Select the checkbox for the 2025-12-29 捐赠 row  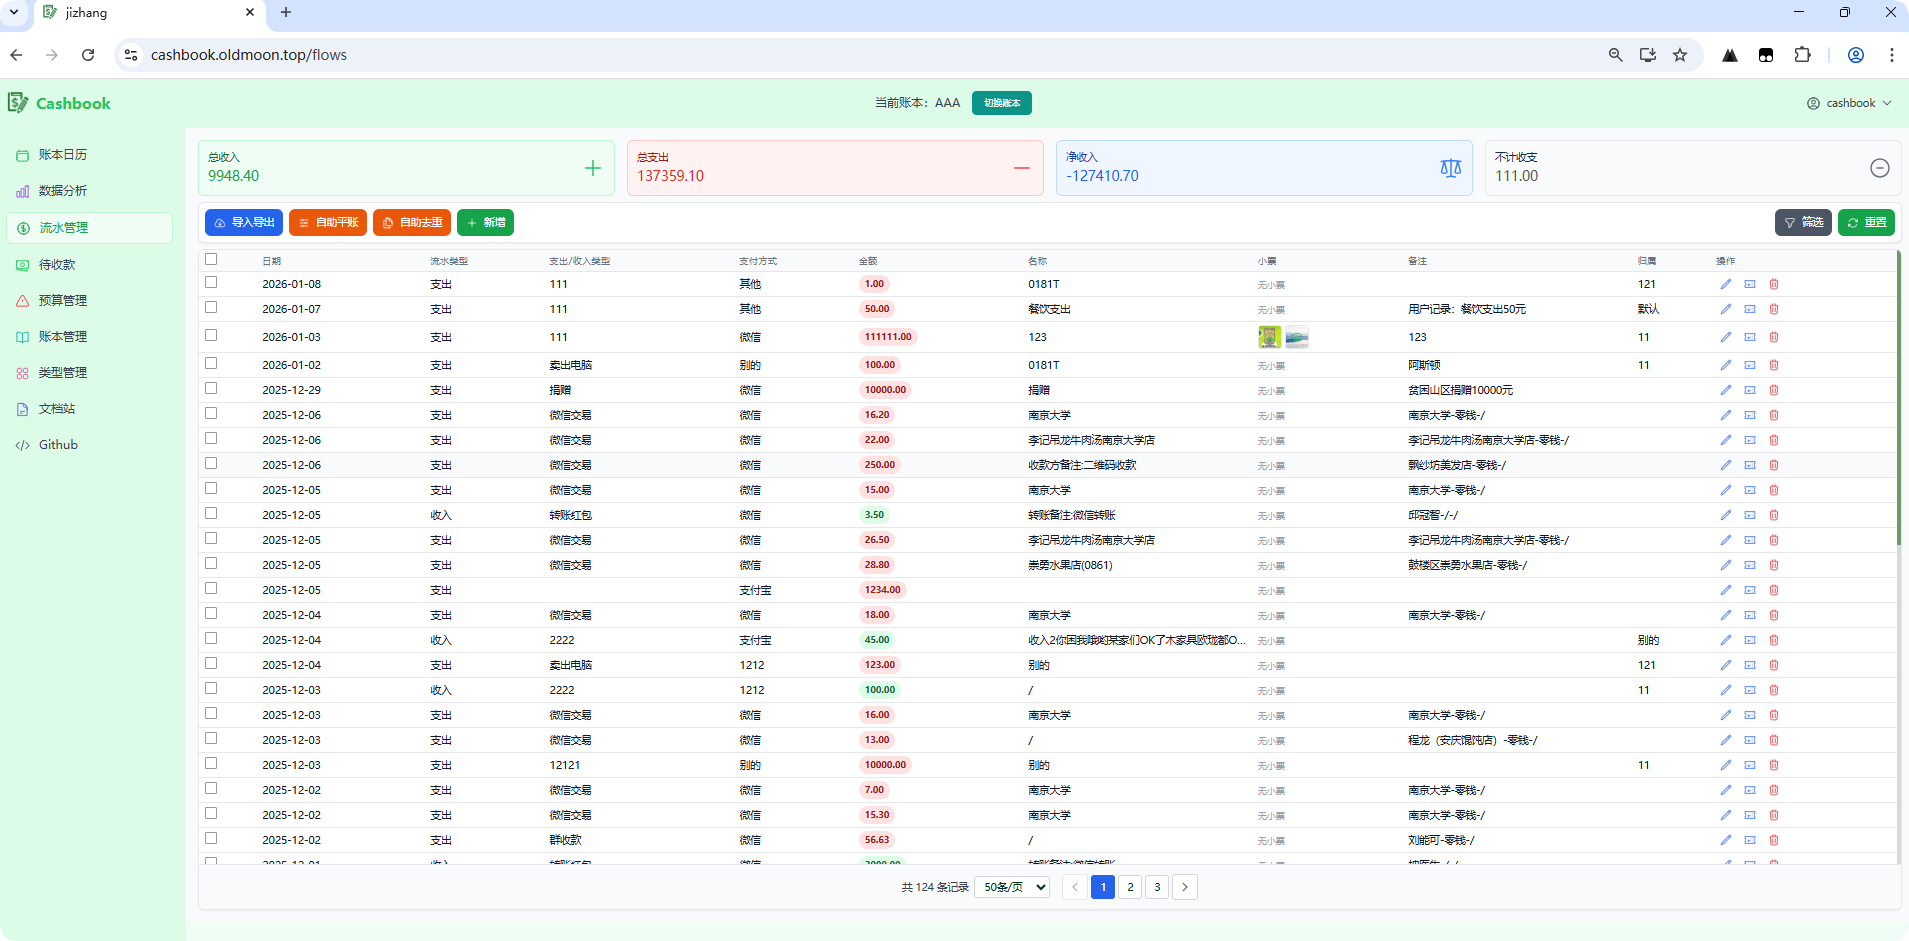[211, 389]
